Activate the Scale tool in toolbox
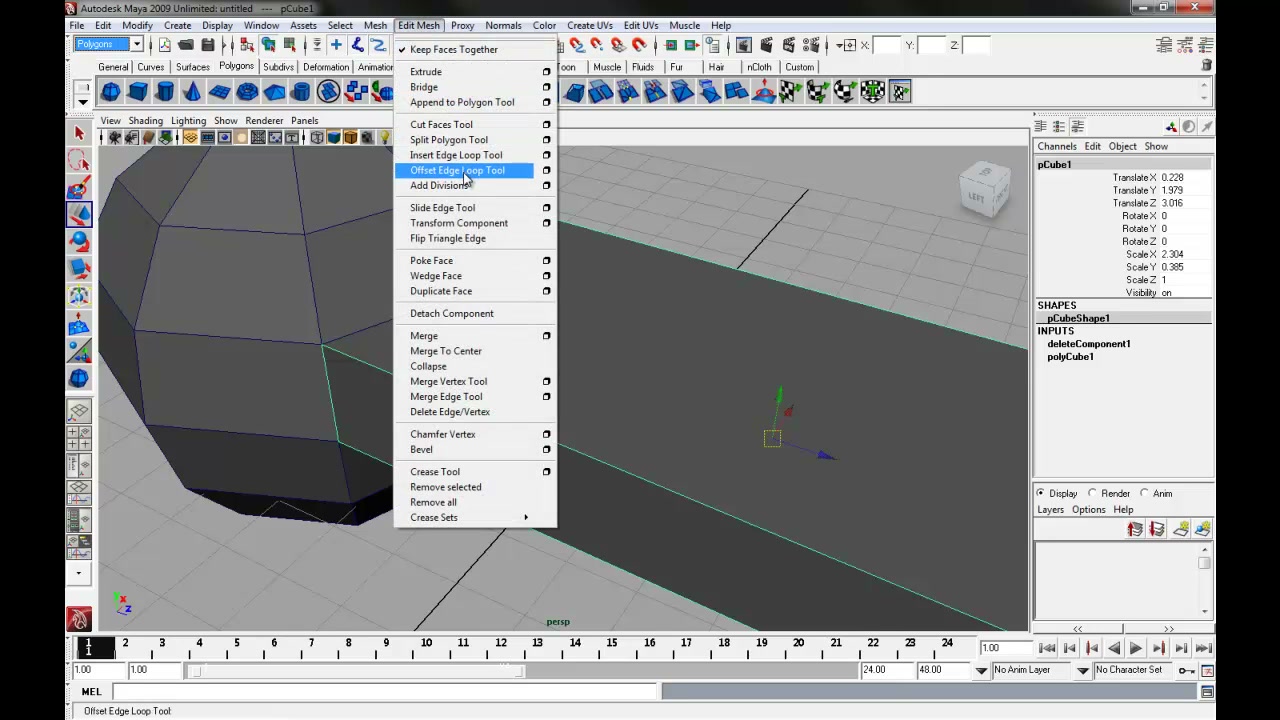 point(79,269)
